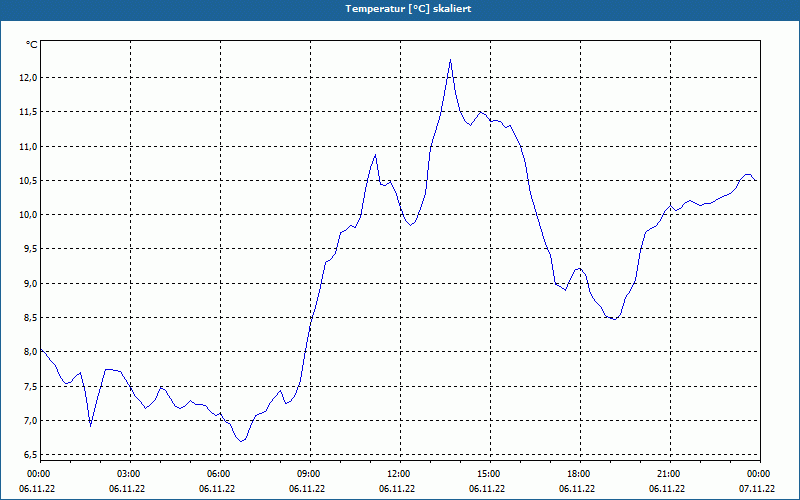The height and width of the screenshot is (500, 800).
Task: Click the 9,0 temperature axis label
Action: tap(30, 284)
